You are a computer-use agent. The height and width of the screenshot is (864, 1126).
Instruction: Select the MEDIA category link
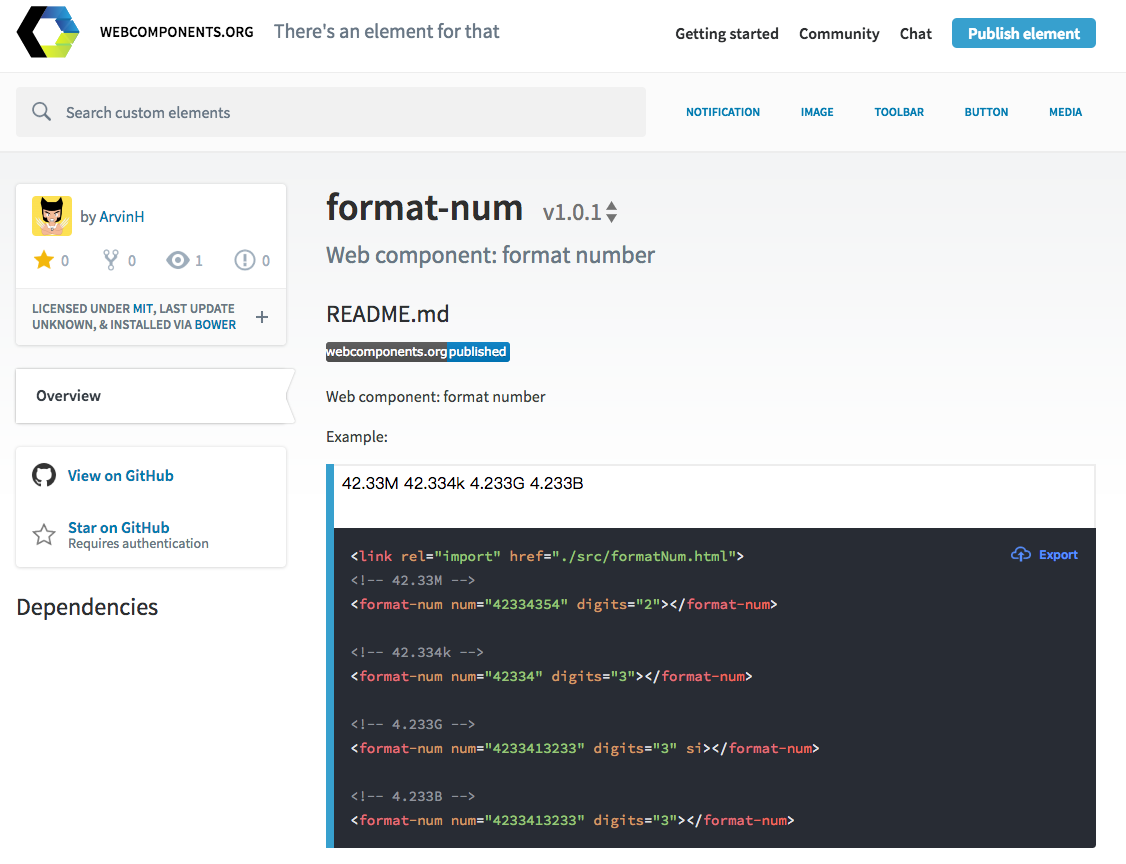click(x=1065, y=112)
